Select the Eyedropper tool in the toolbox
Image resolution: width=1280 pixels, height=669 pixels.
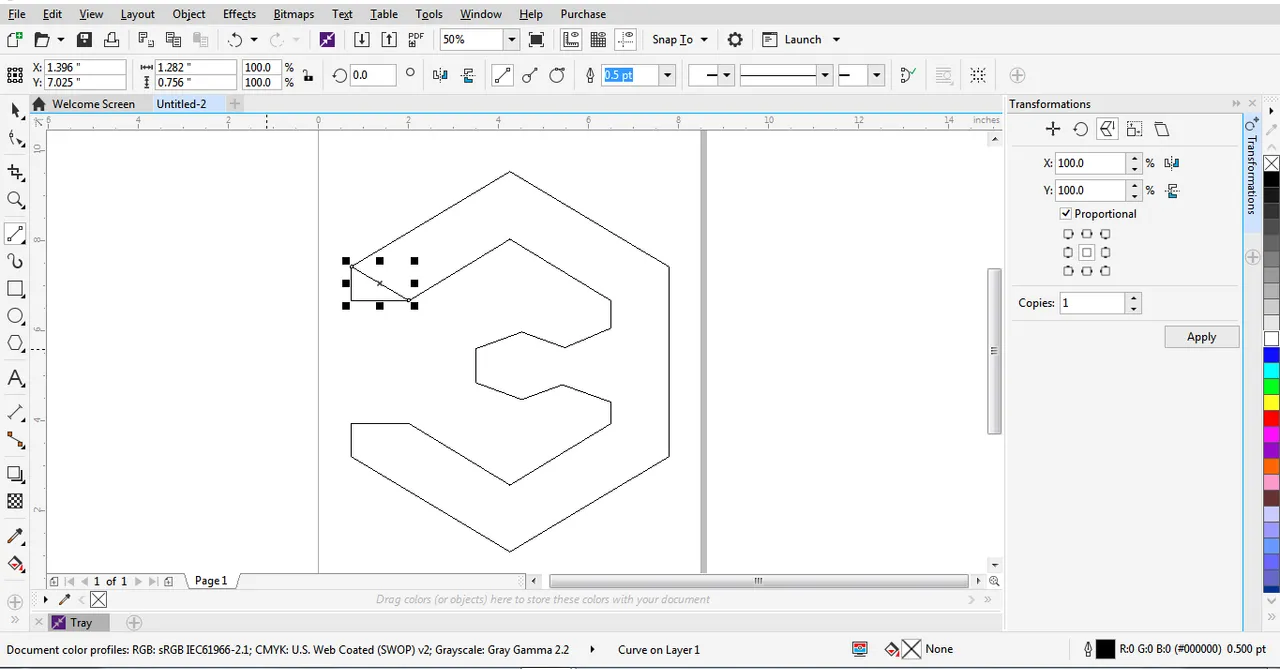pos(15,537)
